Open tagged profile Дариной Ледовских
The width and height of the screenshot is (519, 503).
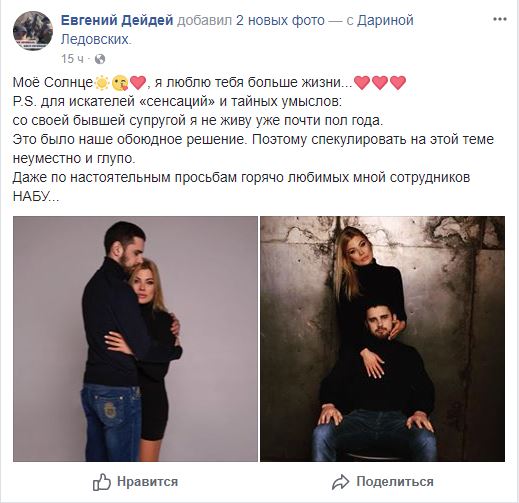[x=237, y=30]
